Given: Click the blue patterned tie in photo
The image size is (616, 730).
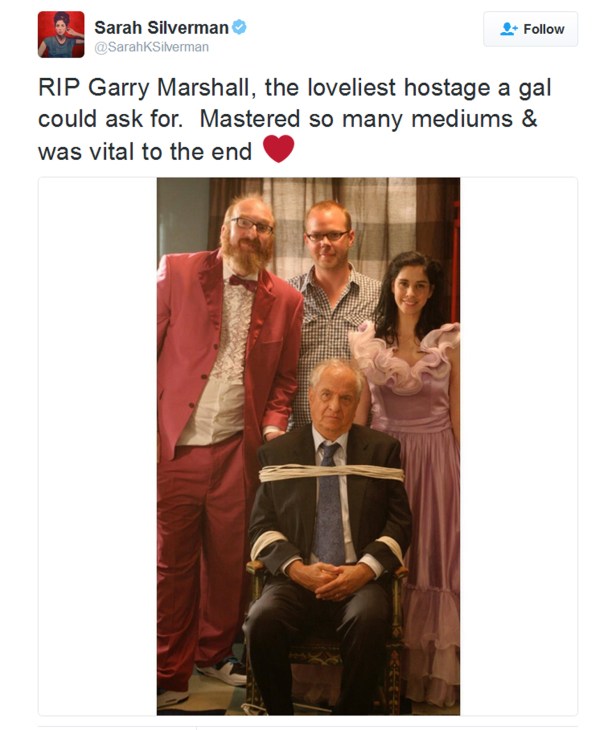Looking at the screenshot, I should (329, 503).
